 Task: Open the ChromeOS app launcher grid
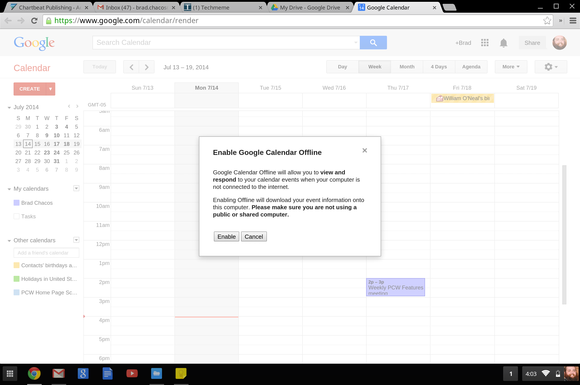[10, 374]
